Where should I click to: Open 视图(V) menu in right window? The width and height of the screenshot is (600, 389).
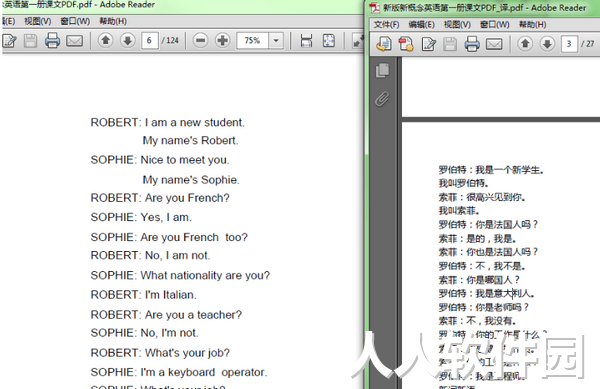coord(457,24)
